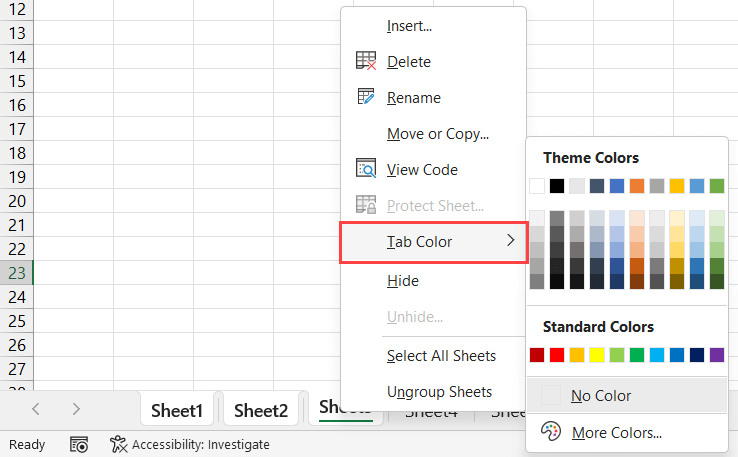
Task: Open Accessibility: Investigate in status bar
Action: [x=200, y=444]
